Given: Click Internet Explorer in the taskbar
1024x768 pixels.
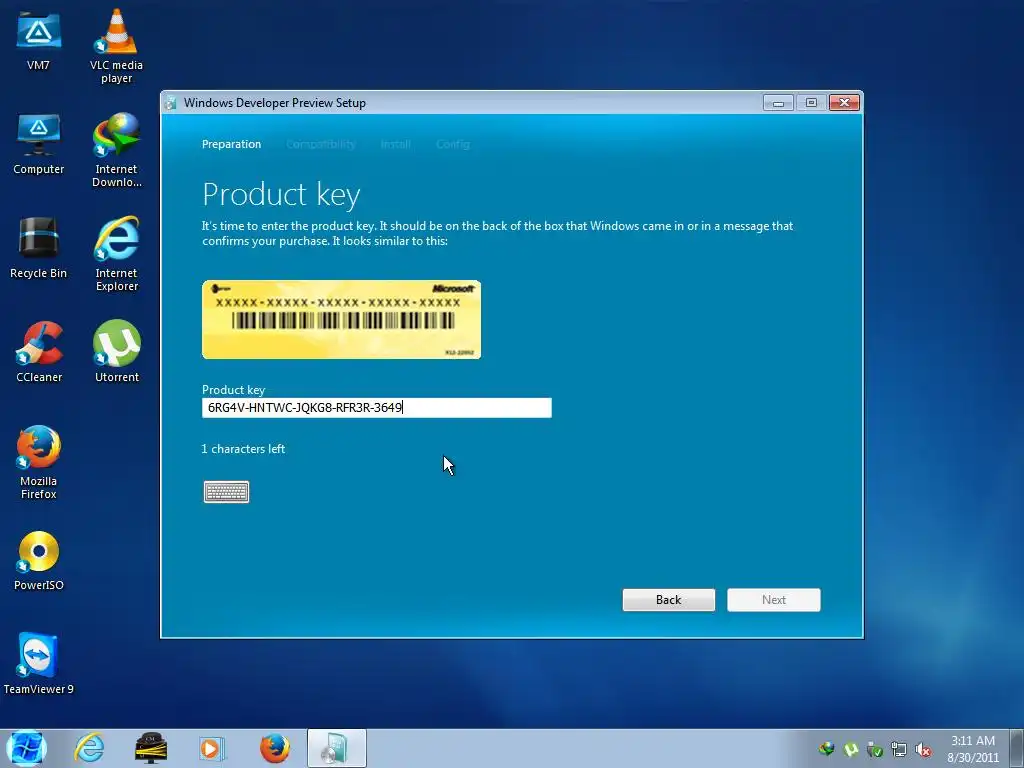Looking at the screenshot, I should [x=89, y=748].
